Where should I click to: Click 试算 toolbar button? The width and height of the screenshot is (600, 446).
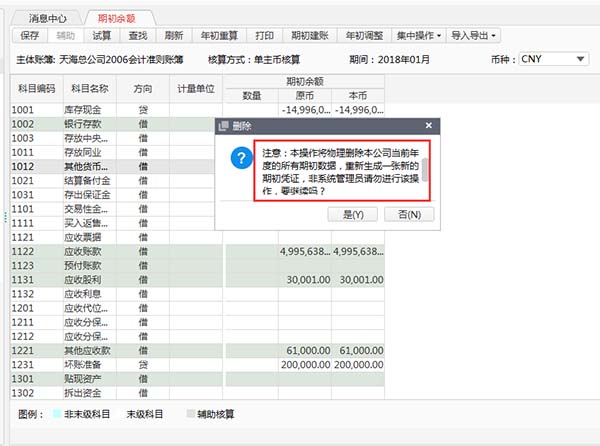point(101,36)
